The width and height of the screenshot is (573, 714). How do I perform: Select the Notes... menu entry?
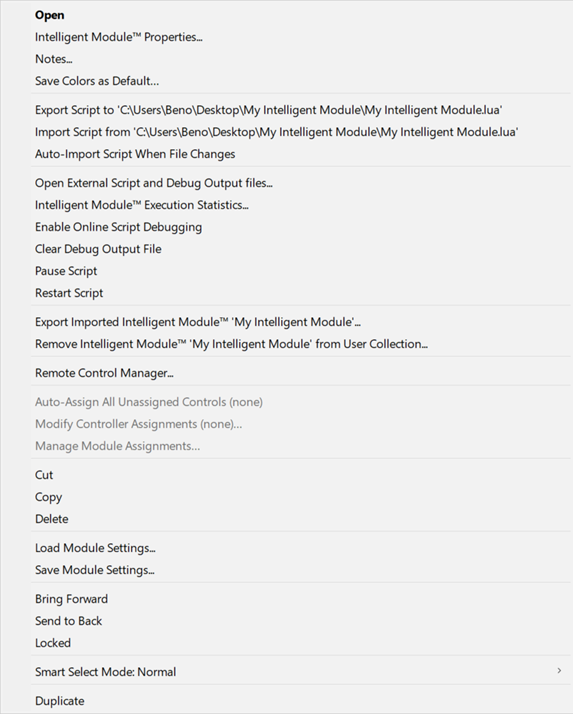click(54, 59)
